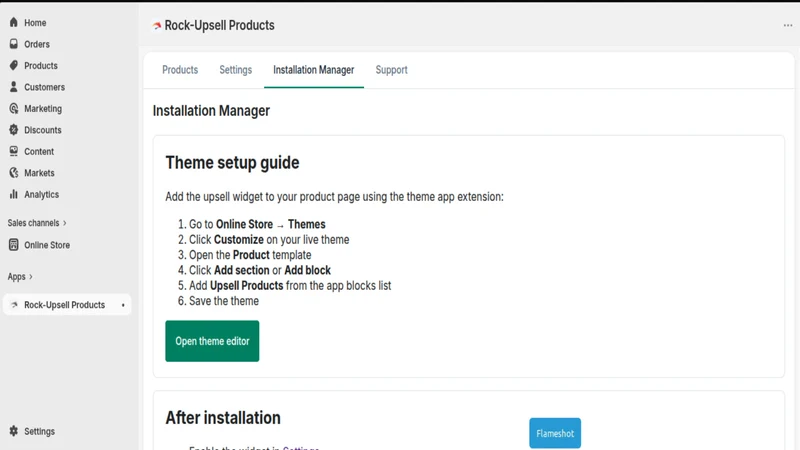Open Customers in the sidebar

tap(44, 87)
